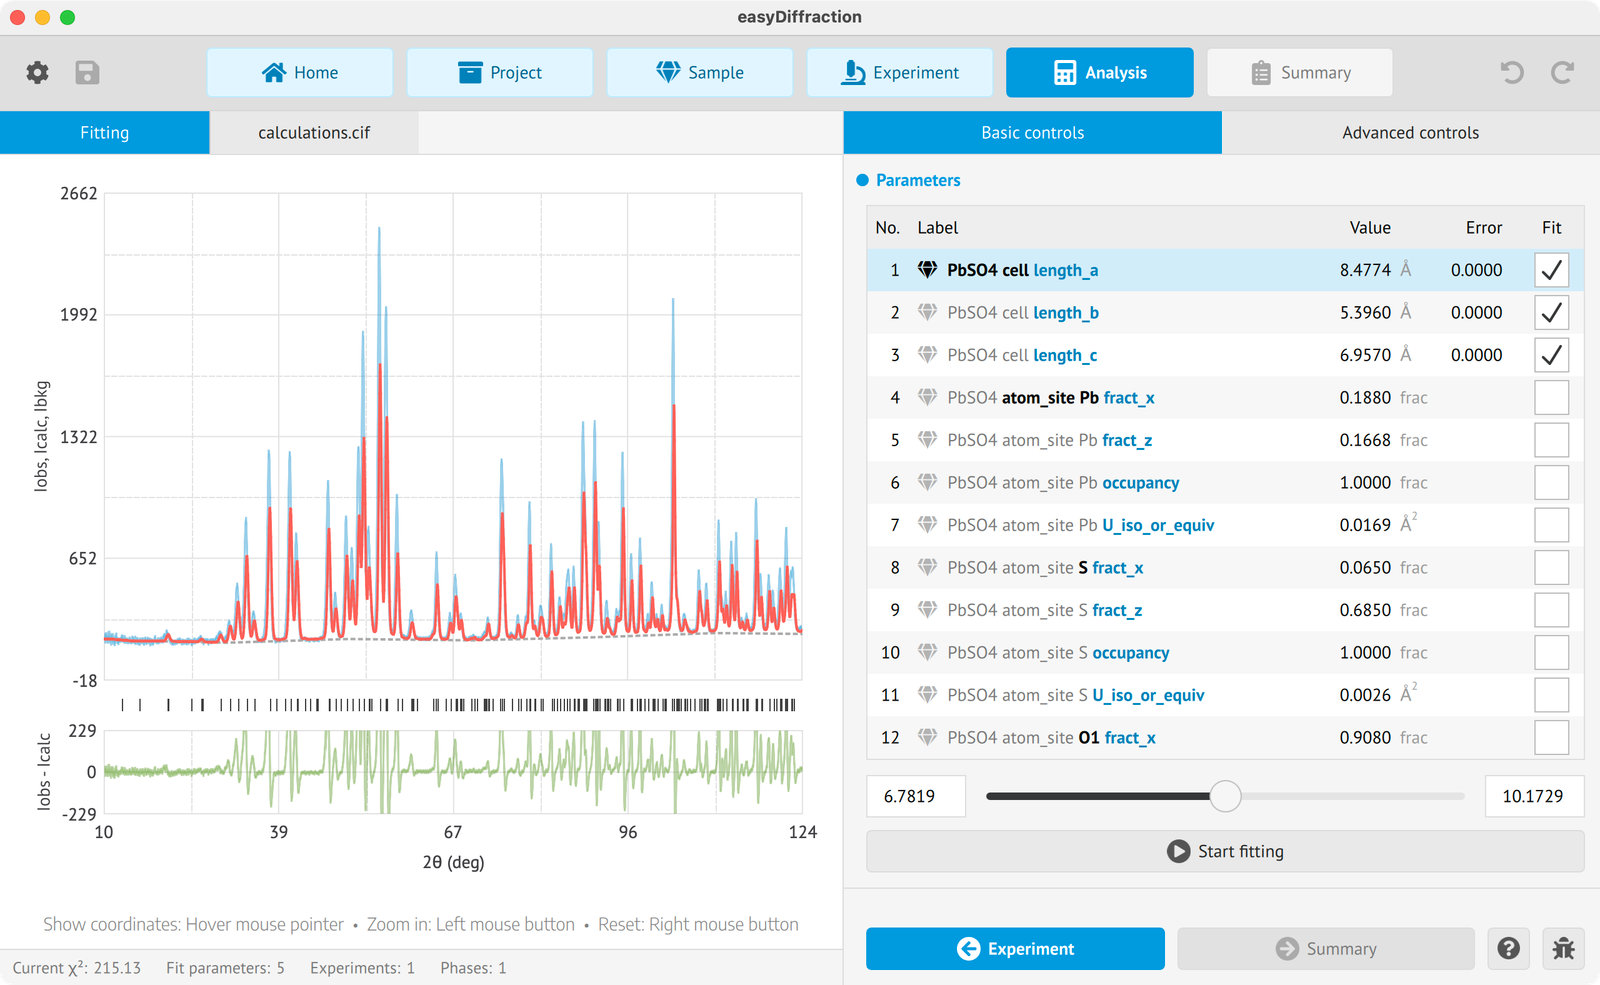The image size is (1600, 985).
Task: Go to the Sample page
Action: coord(700,72)
